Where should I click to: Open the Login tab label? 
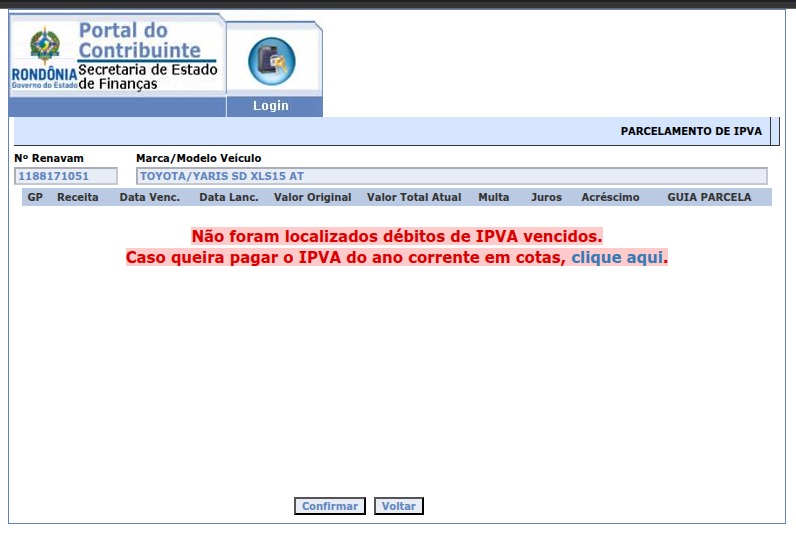(x=271, y=106)
